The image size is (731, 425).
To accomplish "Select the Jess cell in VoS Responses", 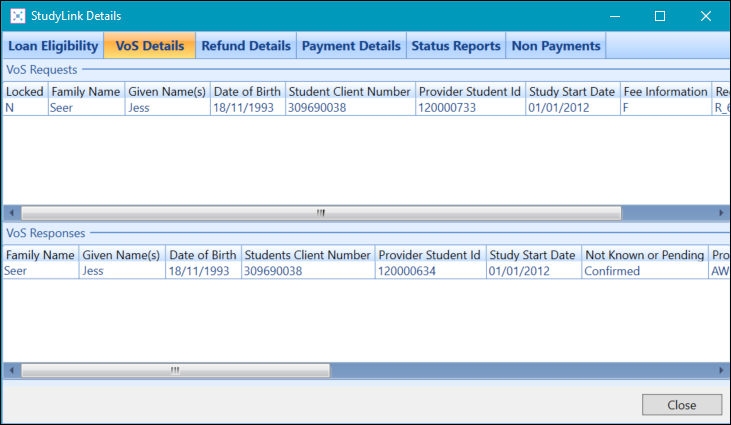I will 121,271.
